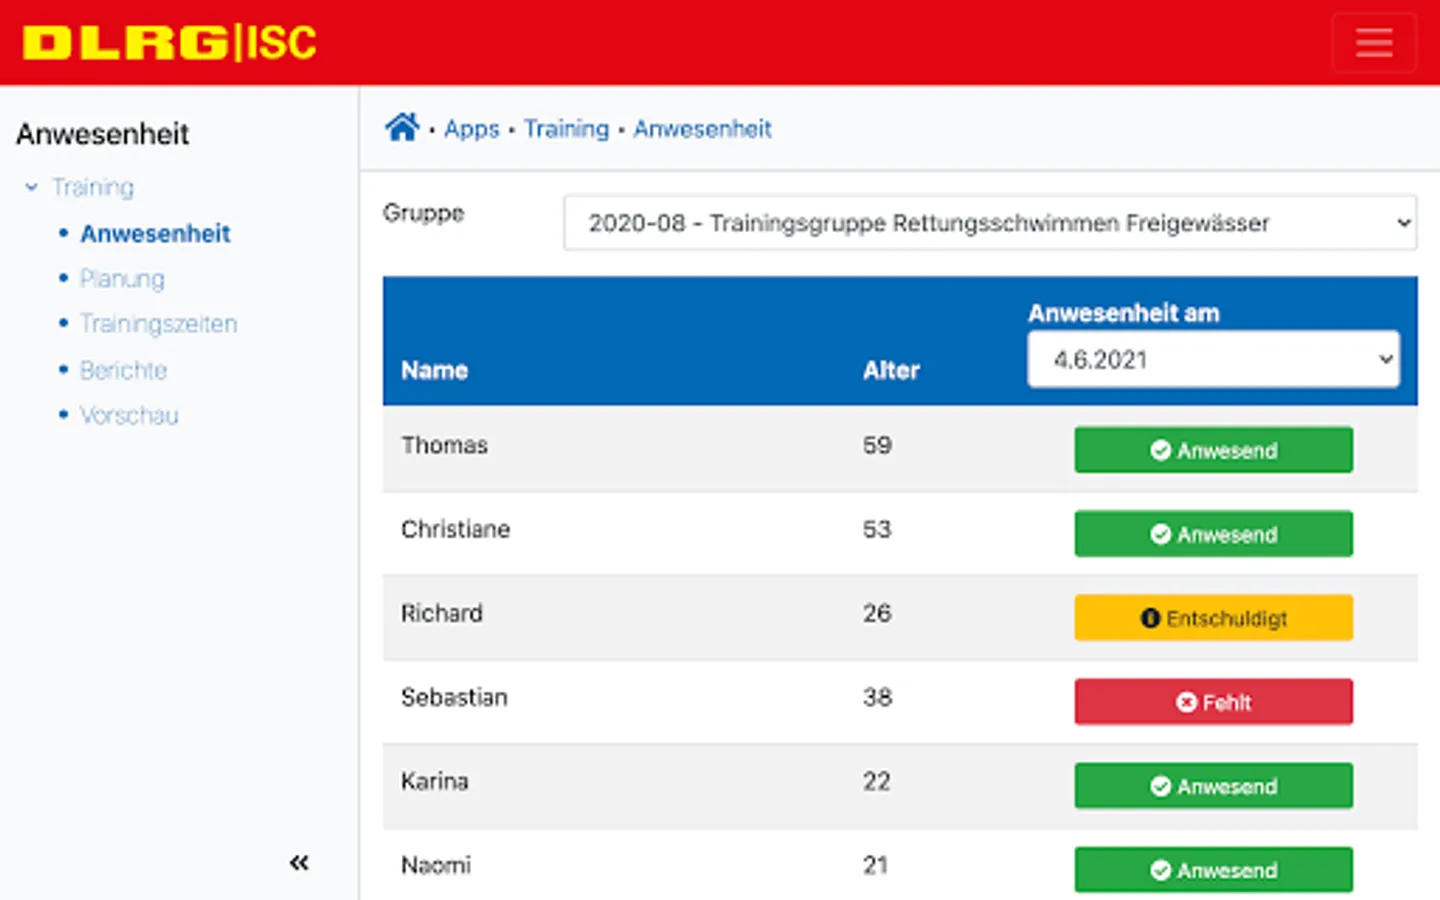Select Anwesenheit in the sidebar navigation
The height and width of the screenshot is (900, 1440).
155,233
